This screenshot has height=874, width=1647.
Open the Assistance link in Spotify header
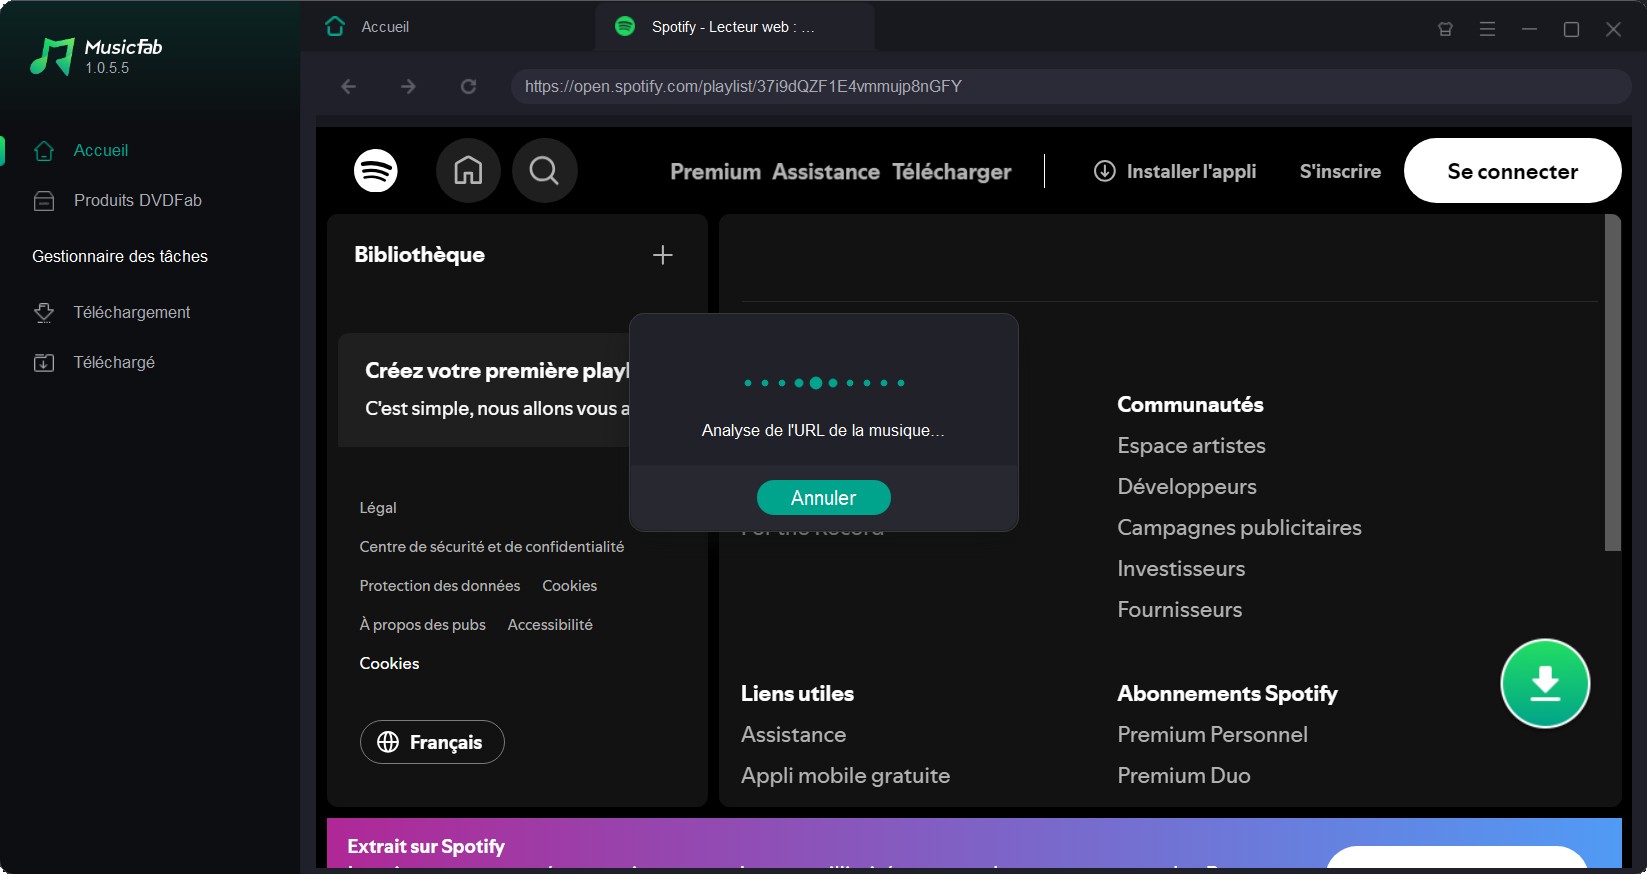coord(826,172)
